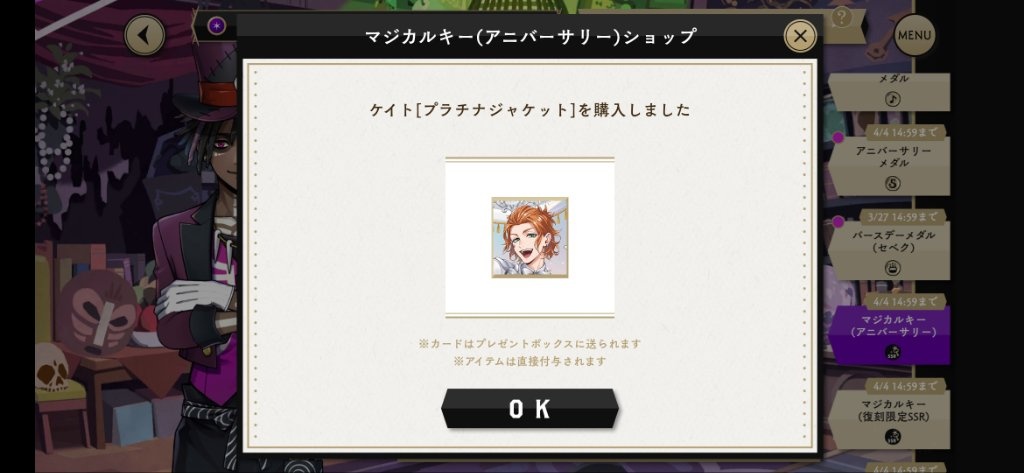Click the Cater card thumbnail
The width and height of the screenshot is (1024, 473).
point(530,237)
